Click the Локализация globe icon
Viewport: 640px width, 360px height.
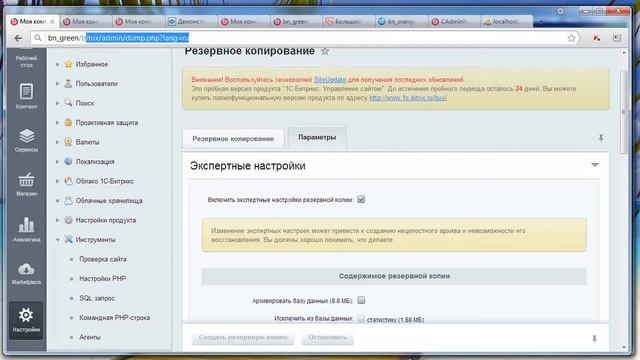[x=68, y=161]
